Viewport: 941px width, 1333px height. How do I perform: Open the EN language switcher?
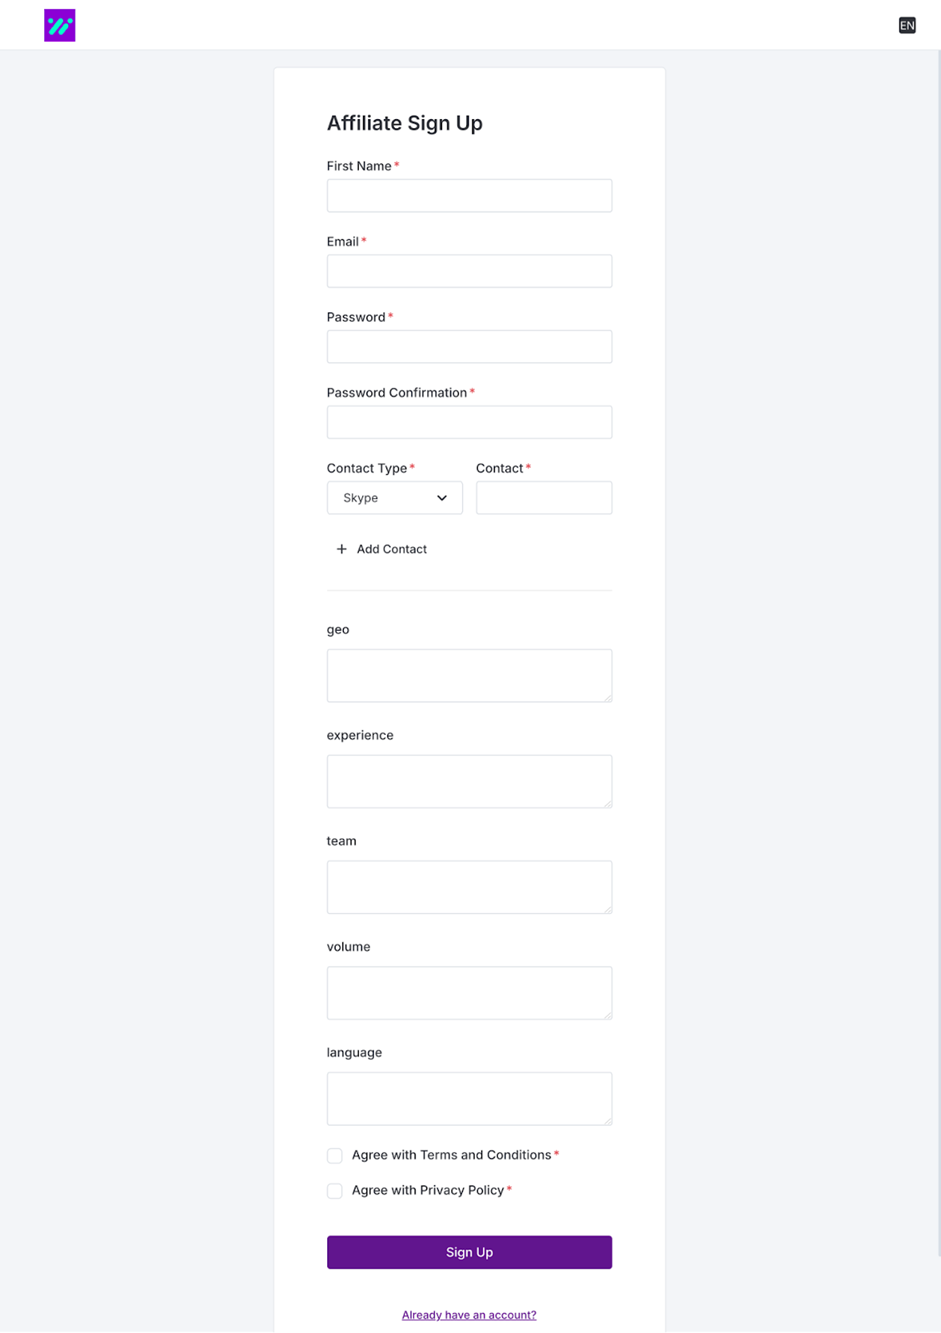pos(906,25)
